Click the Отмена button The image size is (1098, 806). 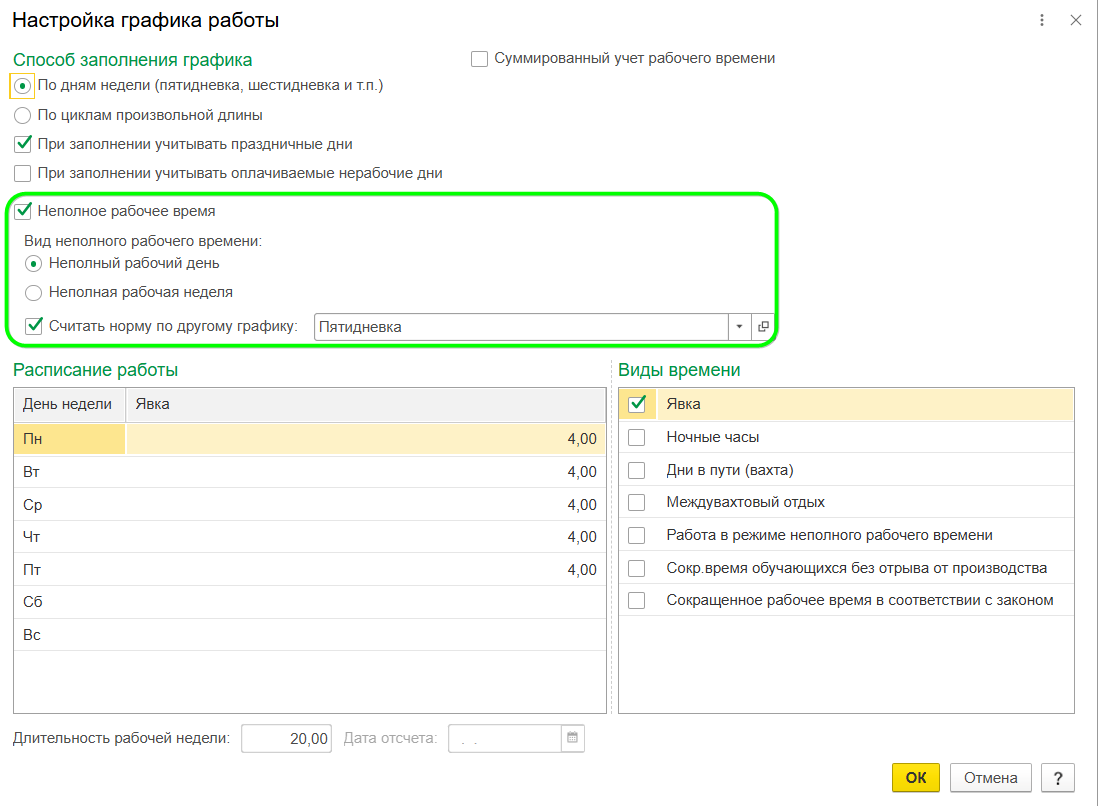pyautogui.click(x=990, y=778)
